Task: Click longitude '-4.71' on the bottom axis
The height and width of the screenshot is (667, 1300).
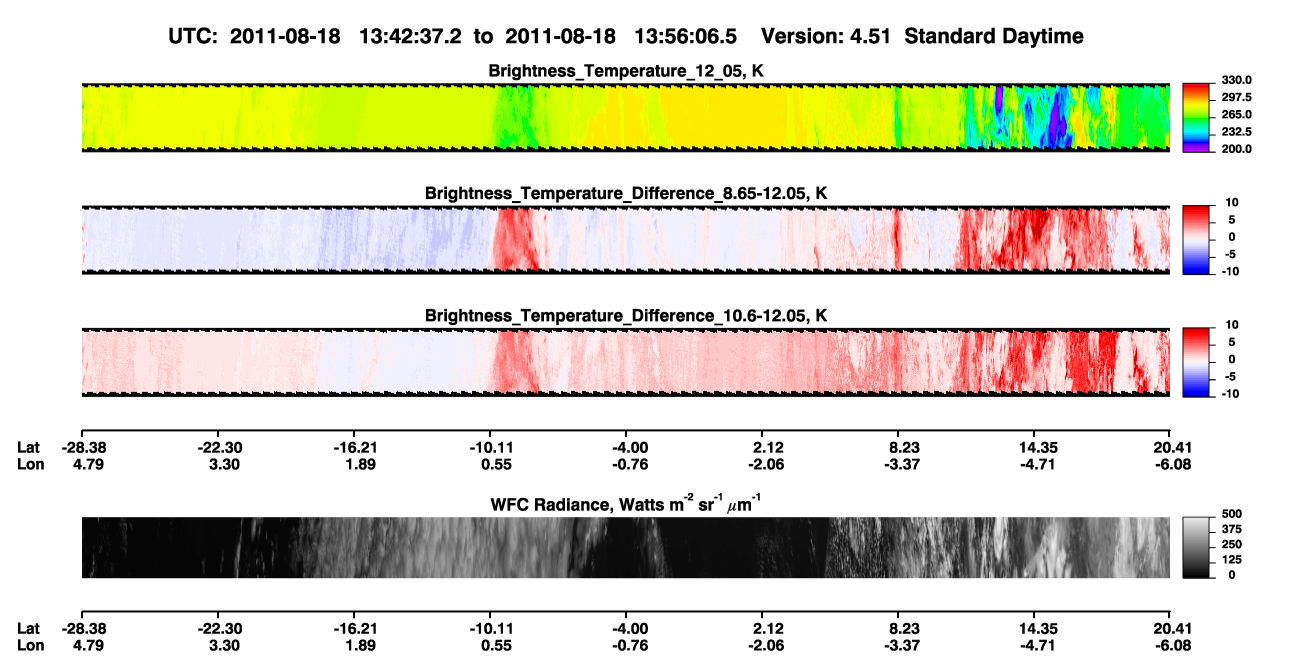Action: coord(1035,644)
